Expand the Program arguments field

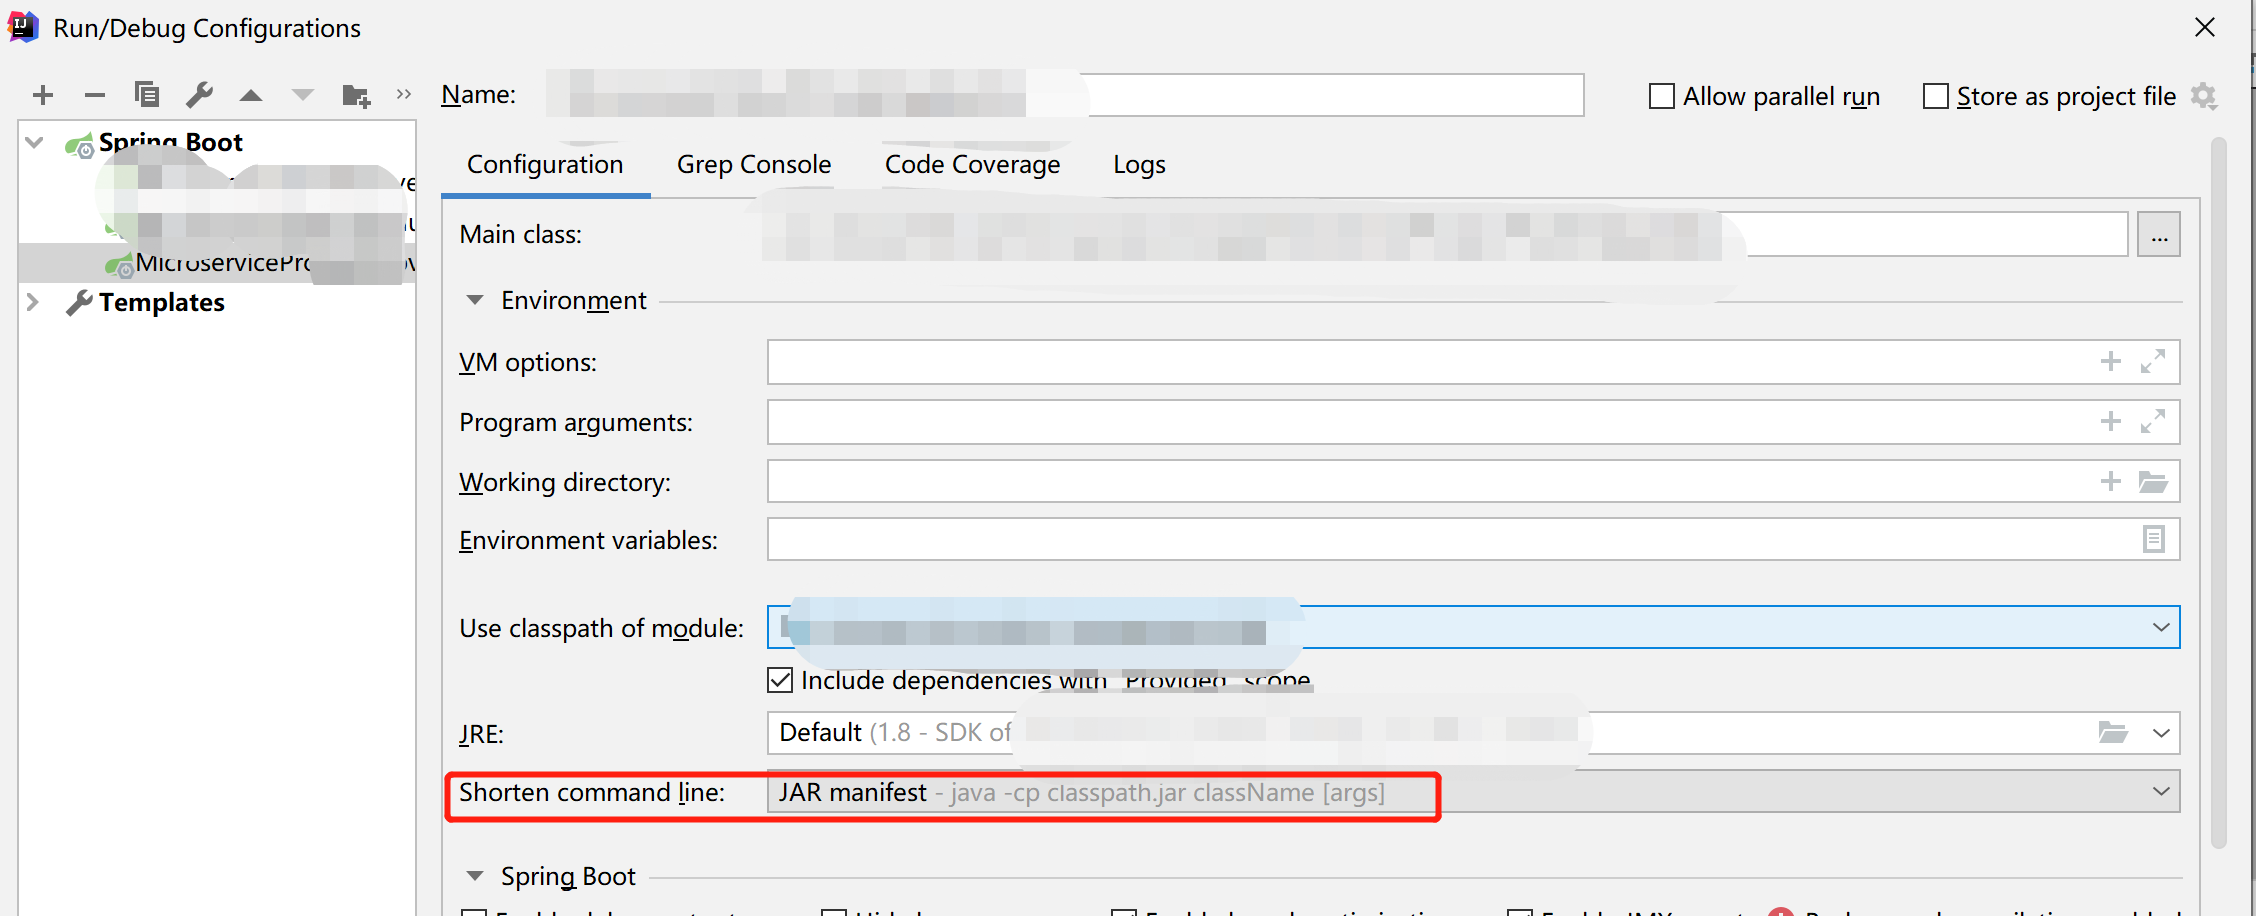coord(2153,421)
